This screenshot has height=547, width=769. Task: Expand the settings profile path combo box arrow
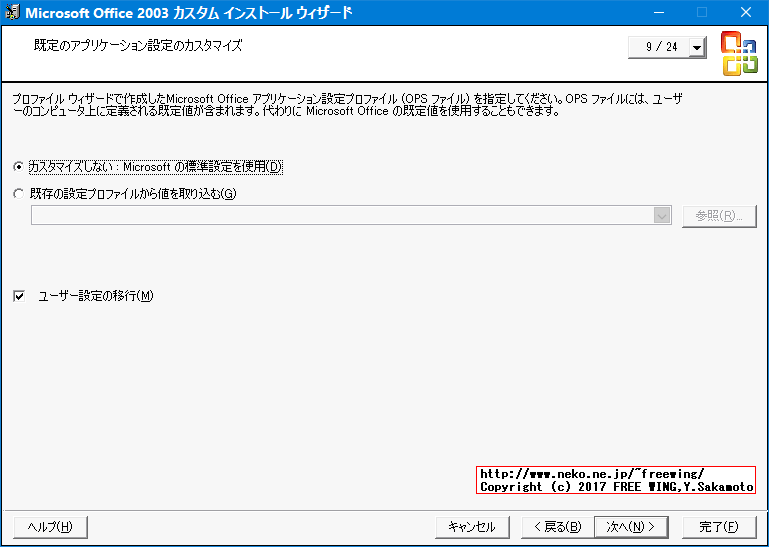click(662, 215)
